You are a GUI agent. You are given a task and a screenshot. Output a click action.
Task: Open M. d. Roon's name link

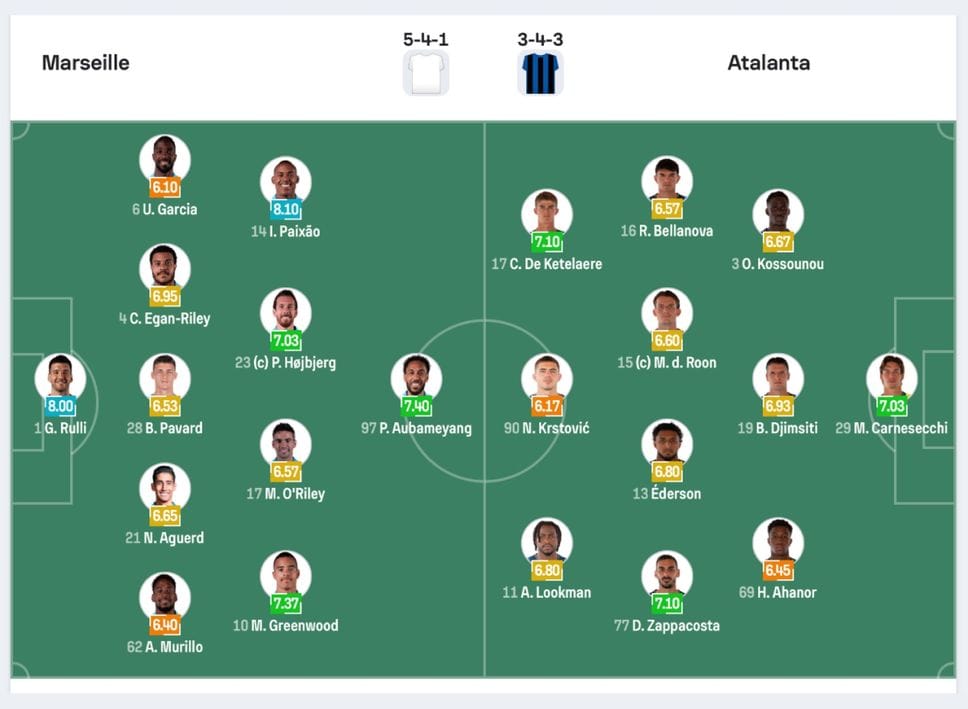676,363
